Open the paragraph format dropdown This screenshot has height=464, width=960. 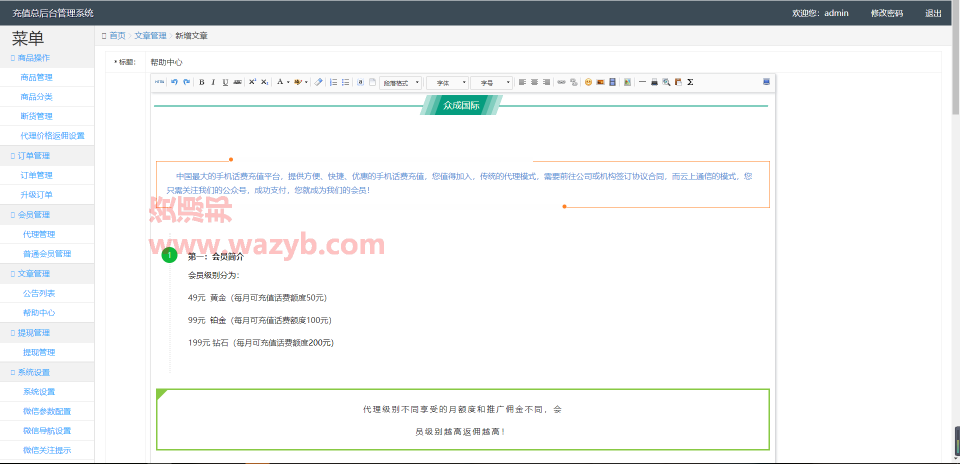pos(401,82)
